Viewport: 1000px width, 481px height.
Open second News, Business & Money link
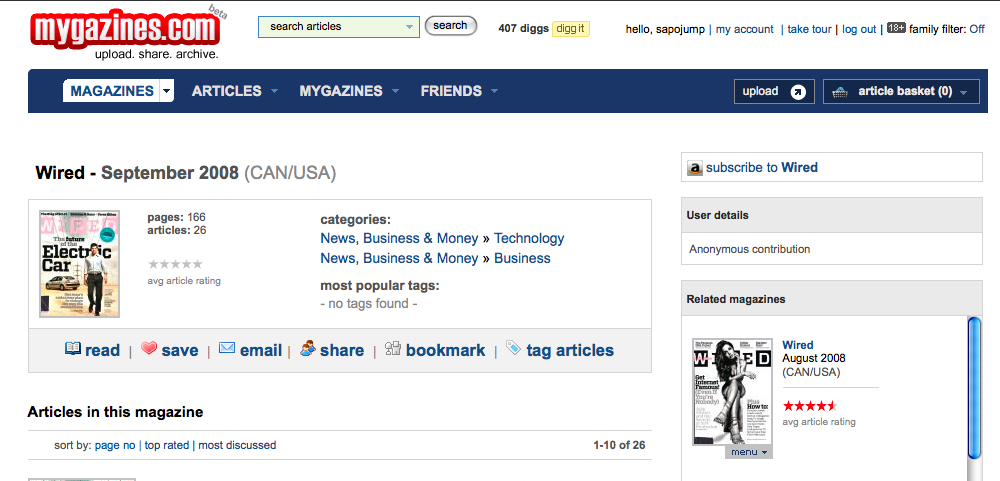pos(399,258)
